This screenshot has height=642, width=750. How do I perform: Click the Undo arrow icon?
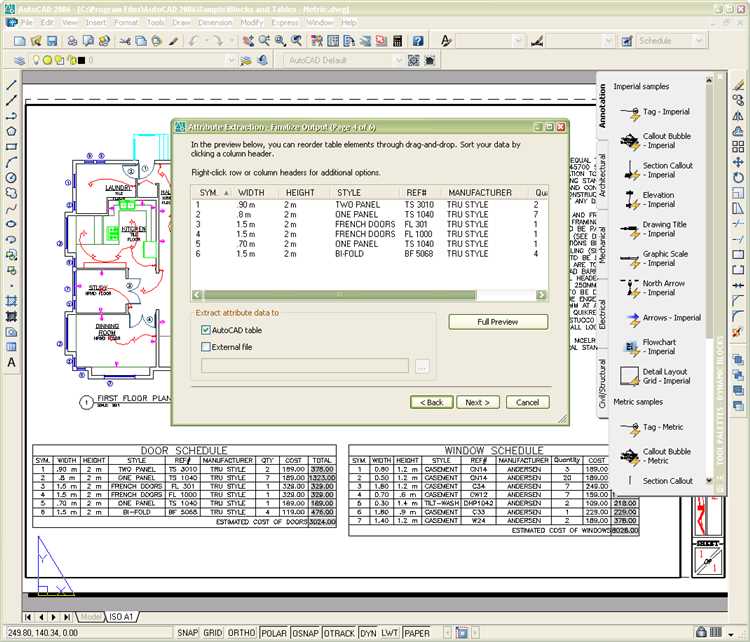[x=194, y=41]
